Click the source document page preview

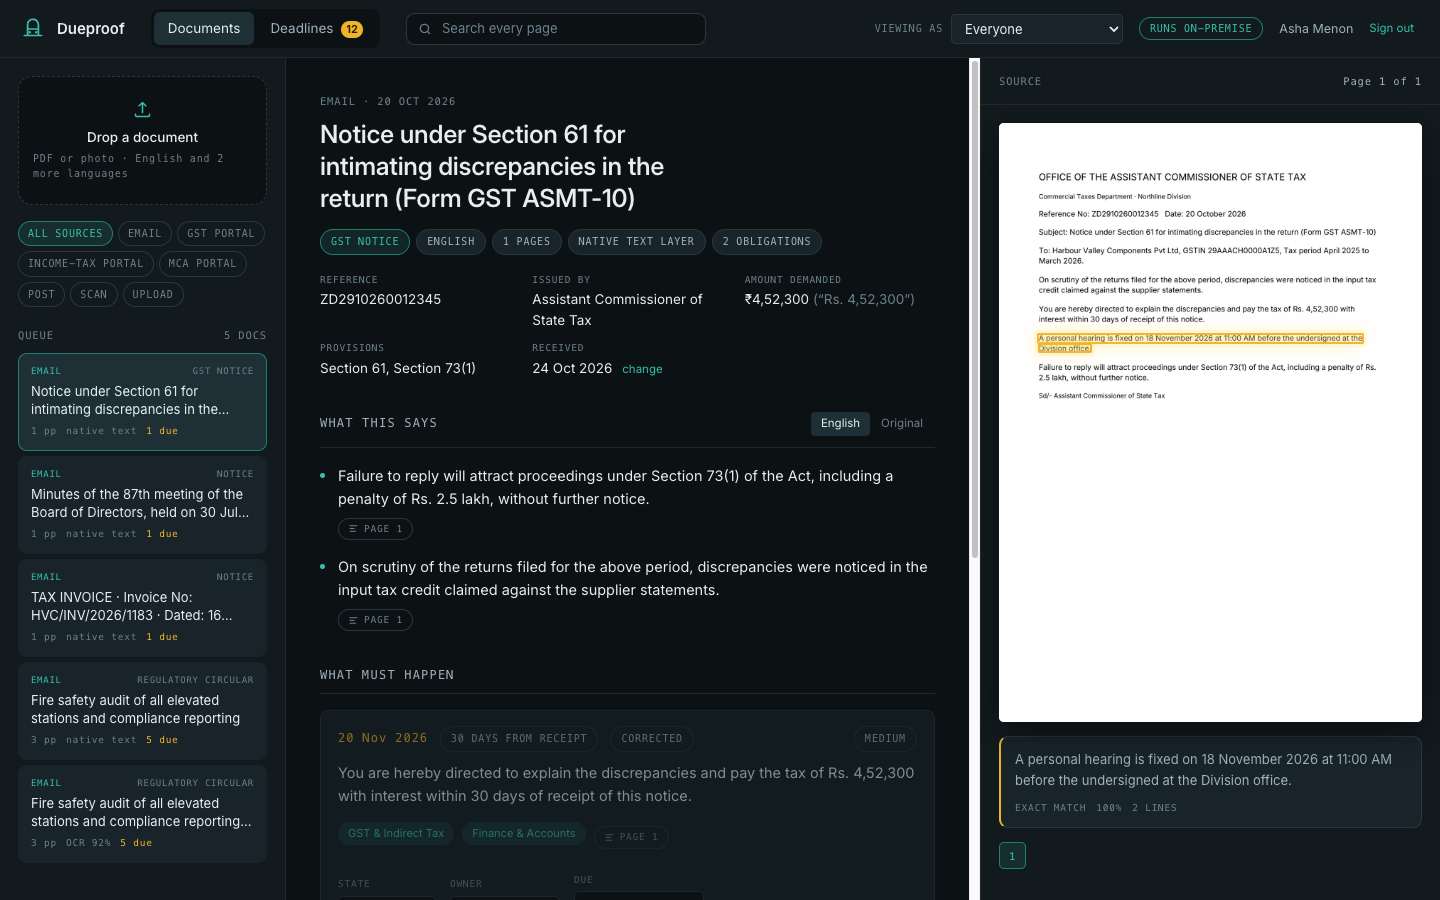pos(1210,422)
